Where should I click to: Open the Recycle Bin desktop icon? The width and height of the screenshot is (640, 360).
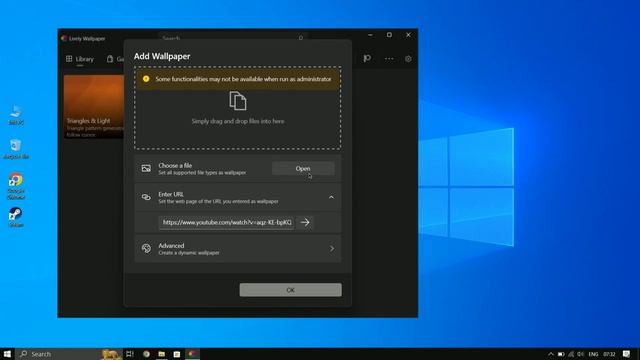click(x=16, y=149)
